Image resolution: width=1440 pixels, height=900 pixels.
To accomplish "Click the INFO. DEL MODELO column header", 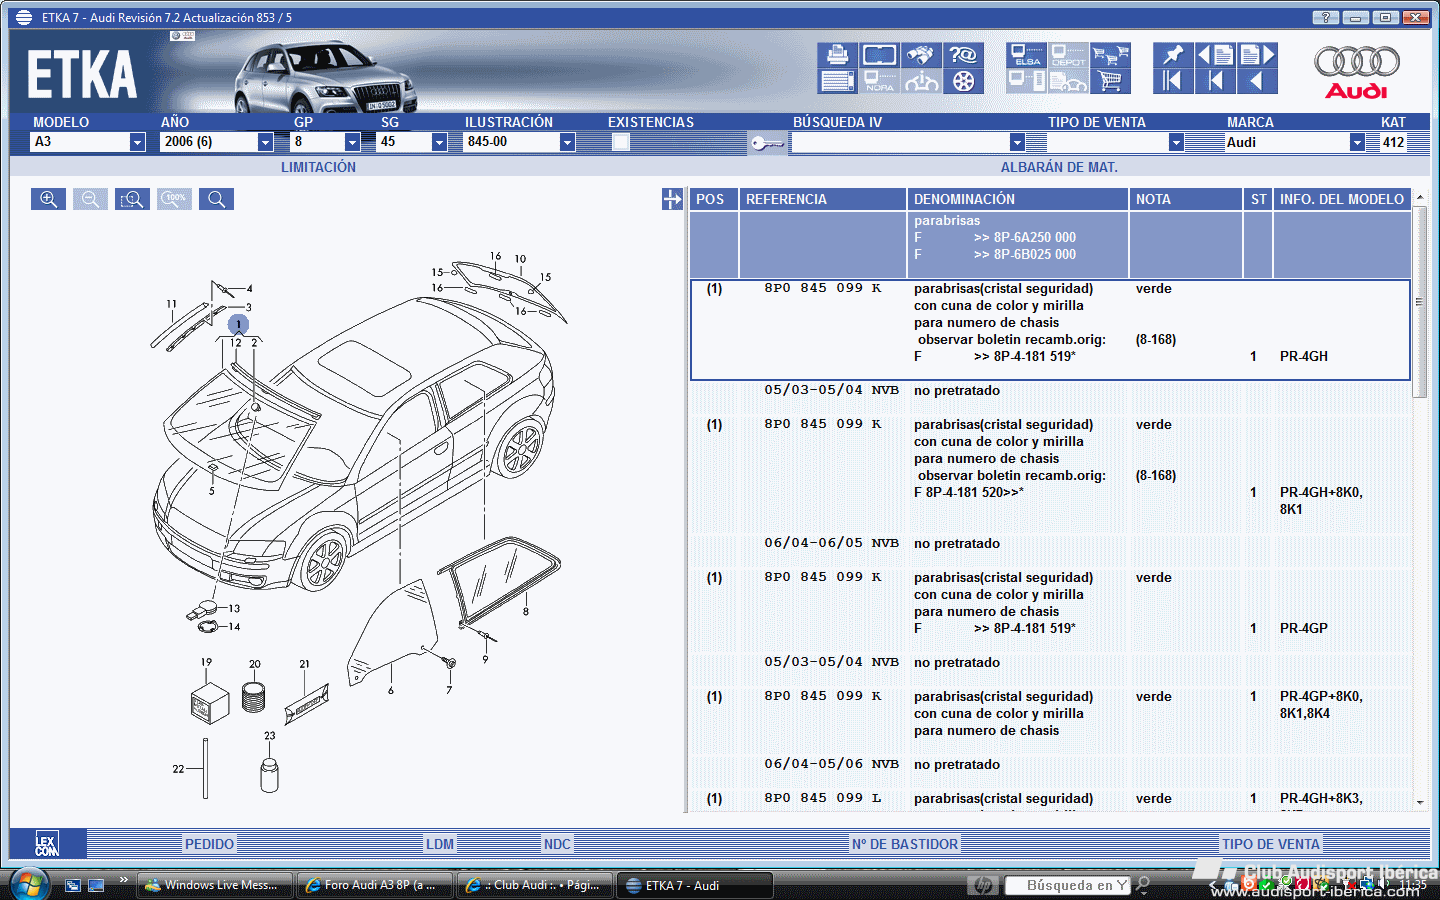I will pyautogui.click(x=1341, y=199).
